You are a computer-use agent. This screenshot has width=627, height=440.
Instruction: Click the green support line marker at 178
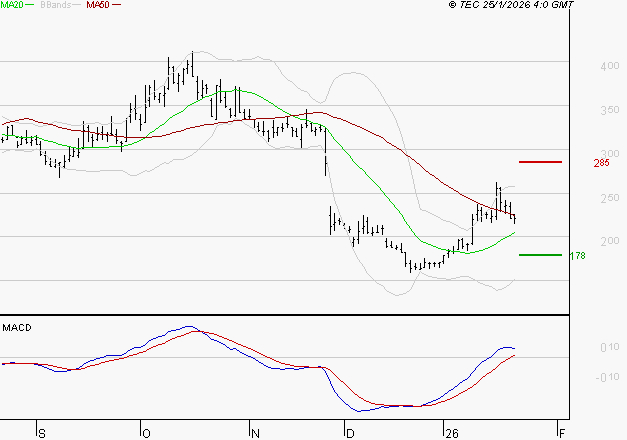pos(540,255)
